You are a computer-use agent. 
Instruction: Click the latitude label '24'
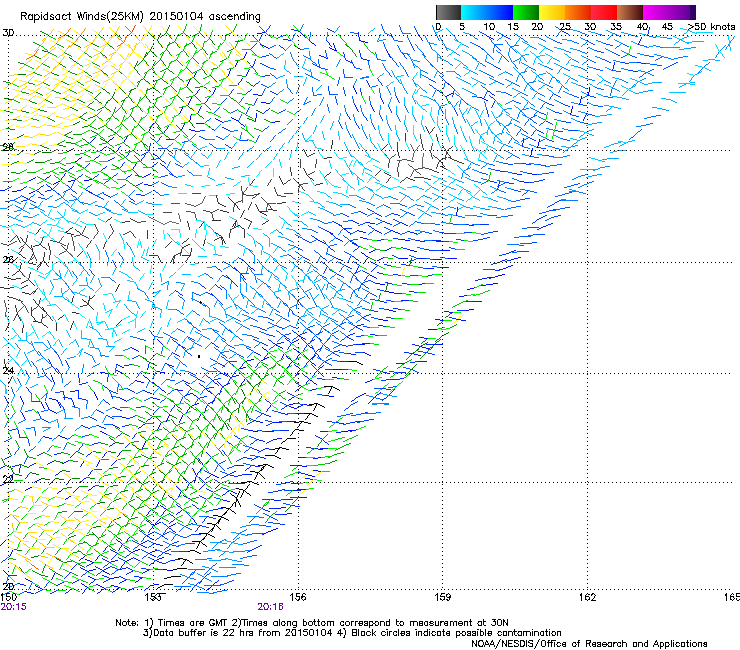click(x=8, y=371)
